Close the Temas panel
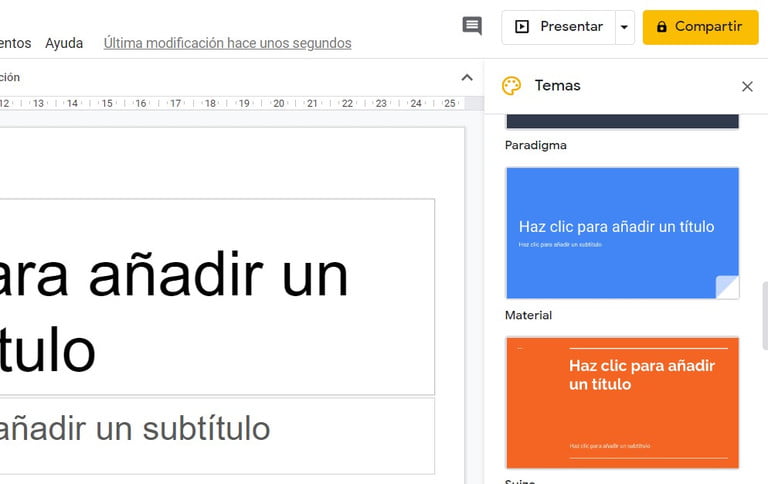Image resolution: width=768 pixels, height=484 pixels. [x=747, y=86]
